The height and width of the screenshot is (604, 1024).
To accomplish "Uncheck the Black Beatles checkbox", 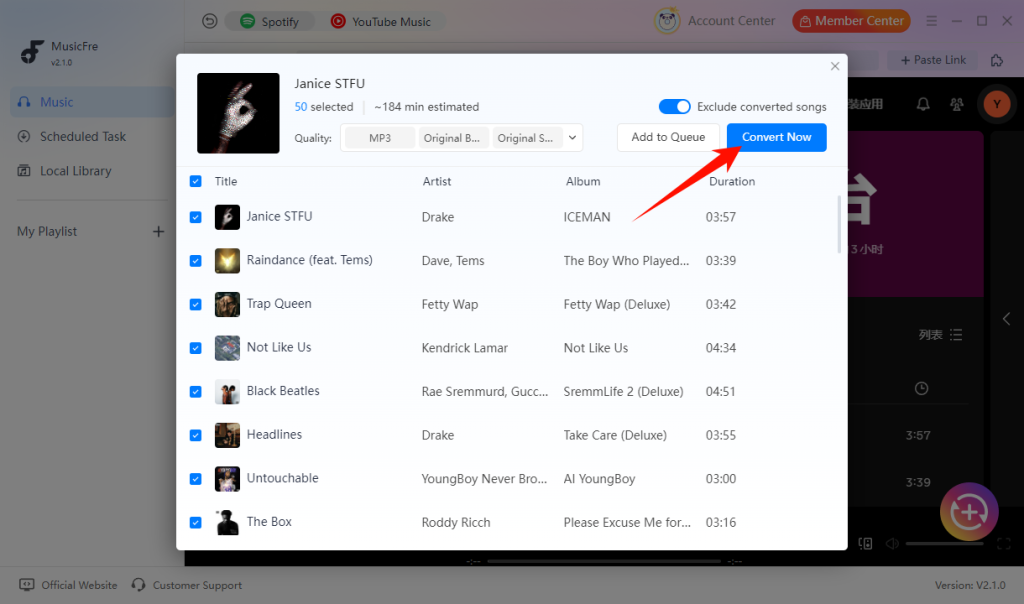I will [x=195, y=392].
